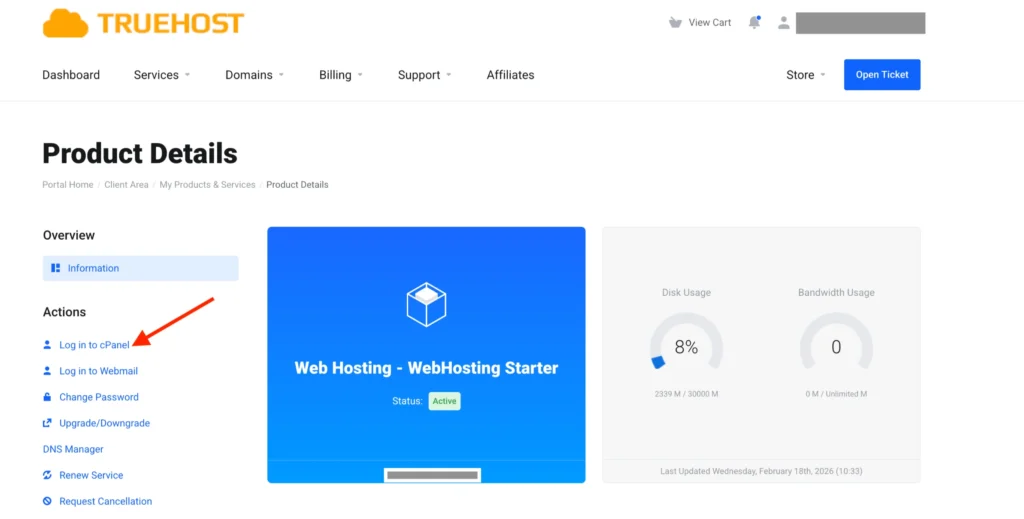The image size is (1024, 519).
Task: Click the View Cart link
Action: pyautogui.click(x=710, y=23)
